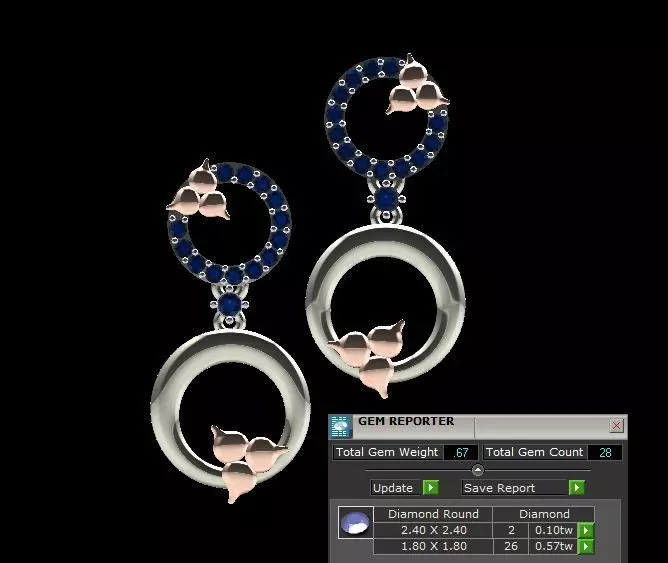Click the Total Gem Count label
Viewport: 668px width, 563px height.
coord(534,452)
